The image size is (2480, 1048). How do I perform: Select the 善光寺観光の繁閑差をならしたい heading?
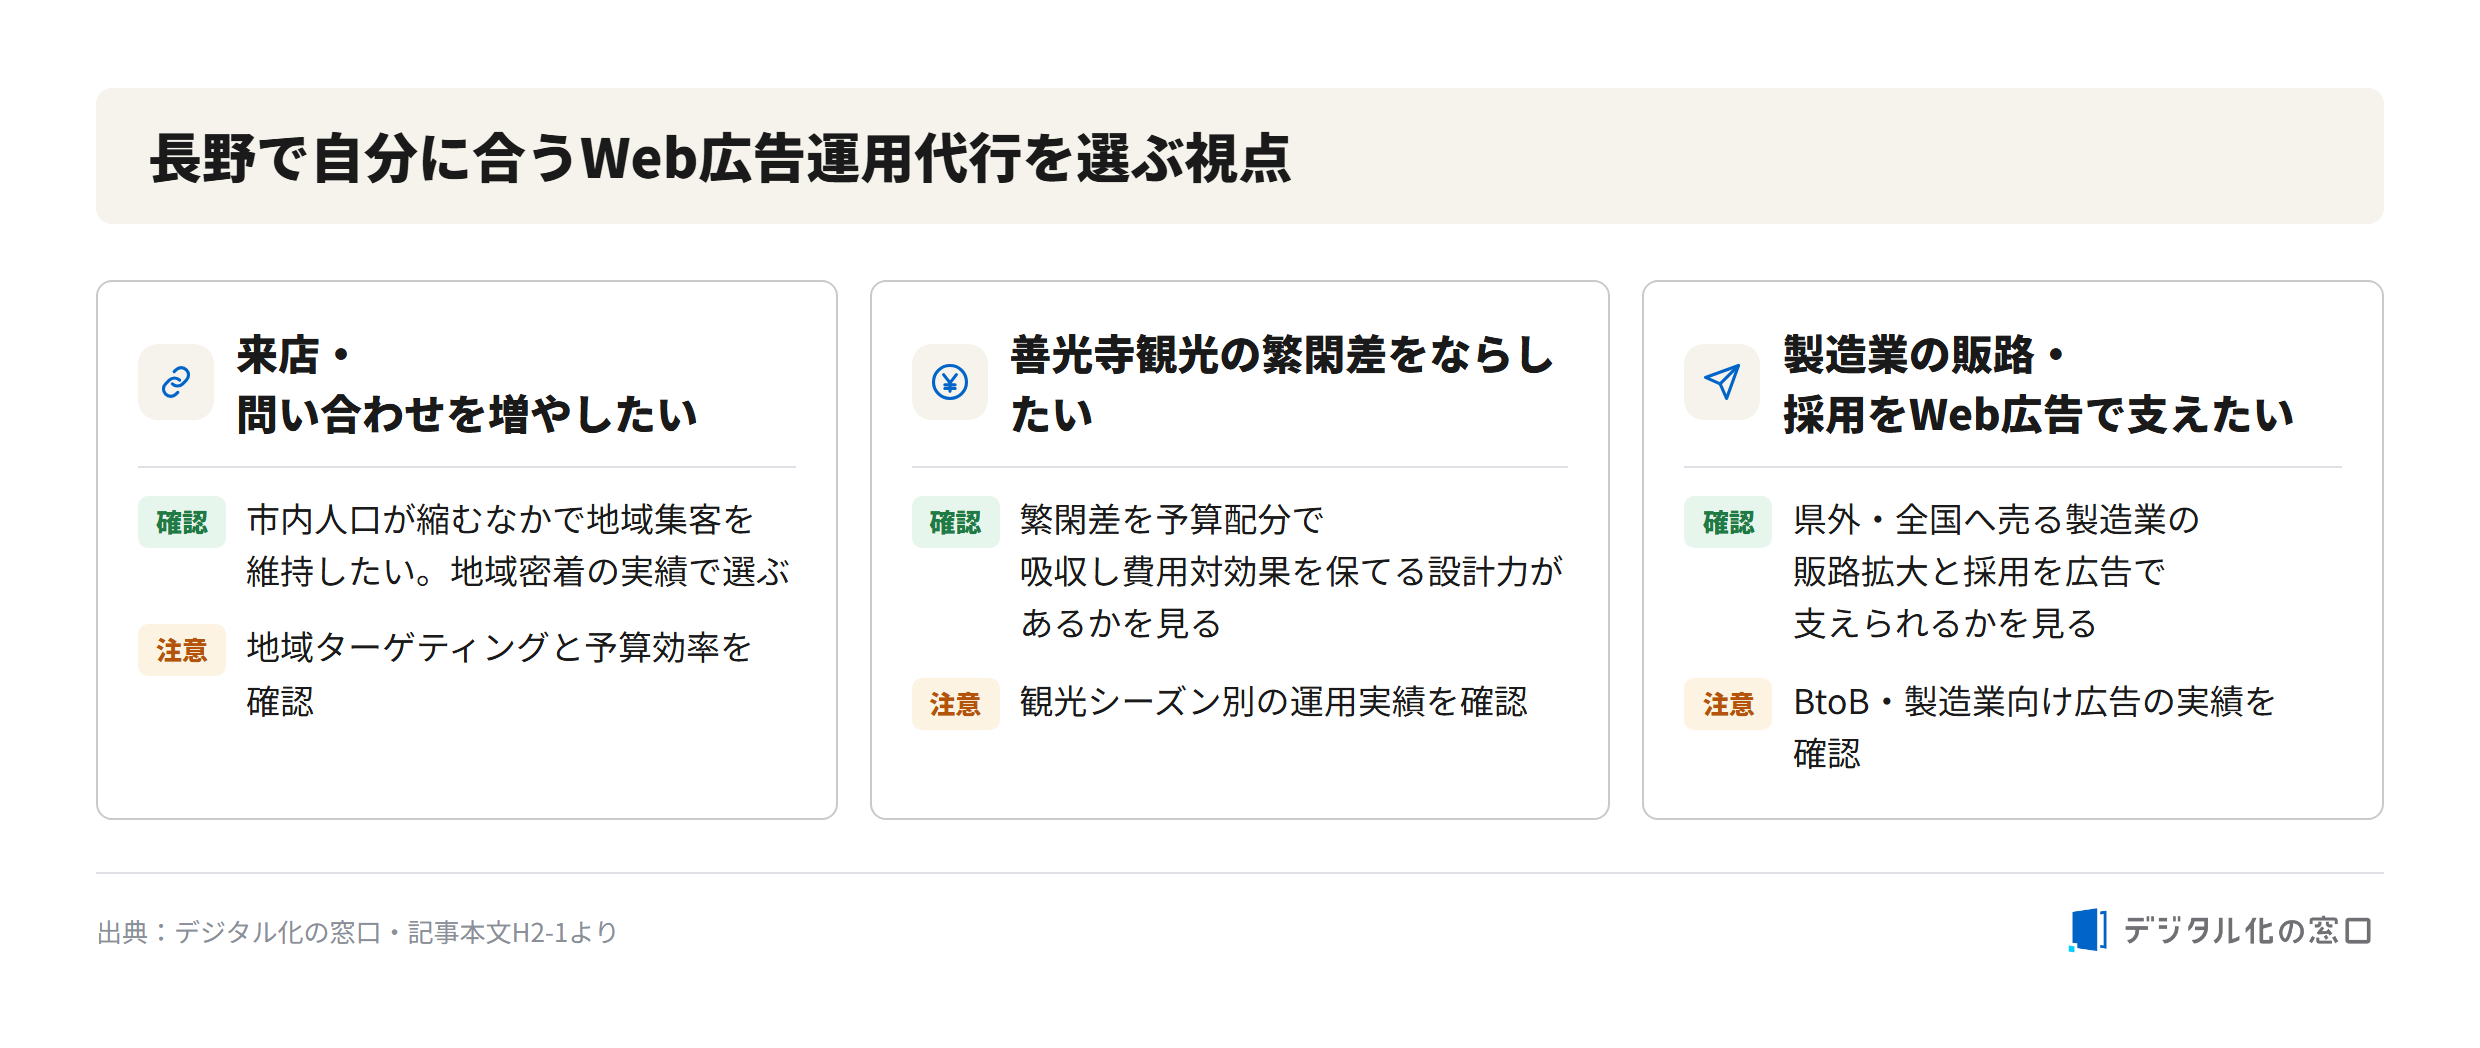1282,385
